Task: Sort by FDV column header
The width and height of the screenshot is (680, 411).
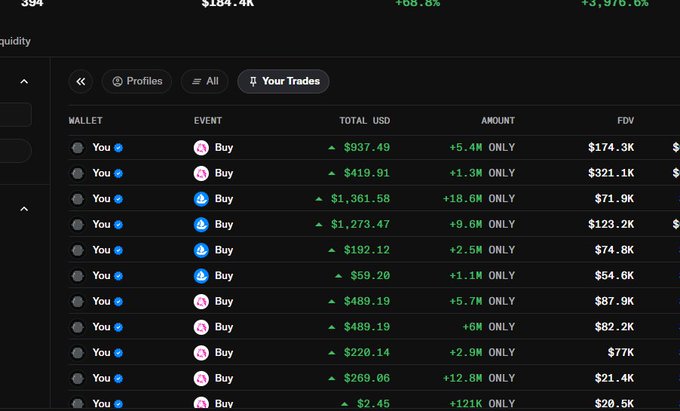Action: click(x=625, y=121)
